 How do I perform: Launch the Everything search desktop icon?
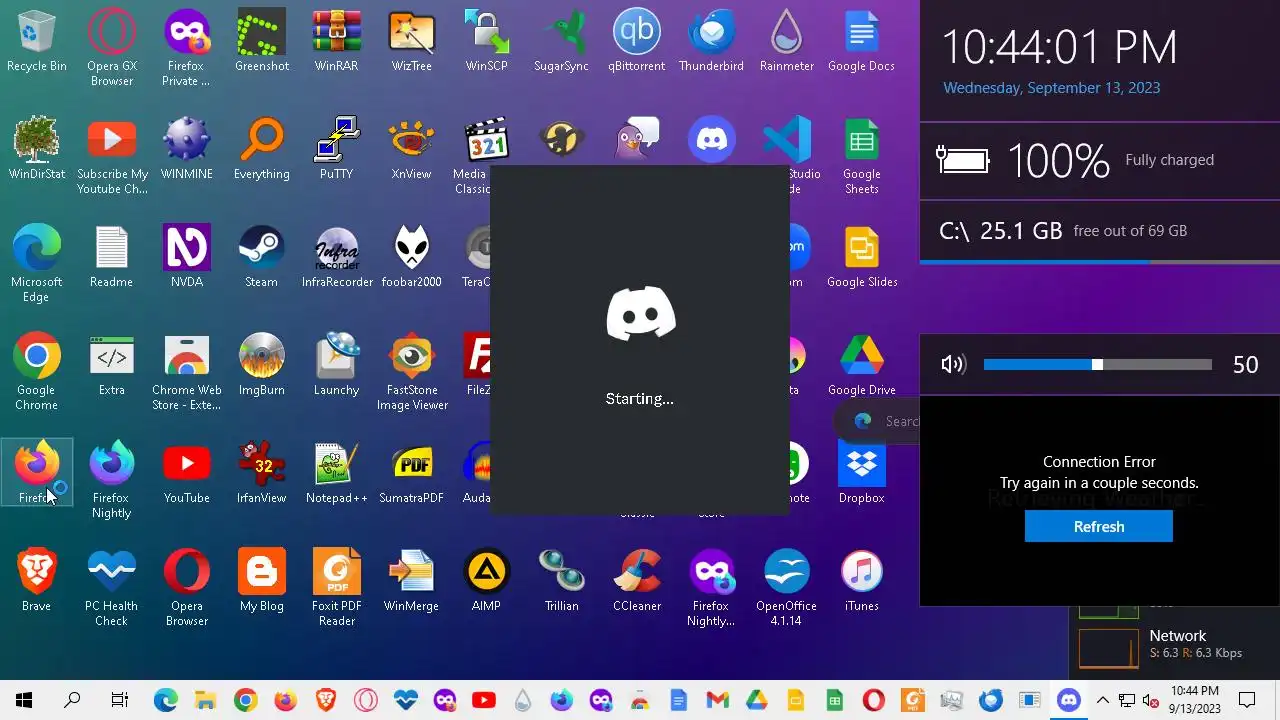click(261, 150)
